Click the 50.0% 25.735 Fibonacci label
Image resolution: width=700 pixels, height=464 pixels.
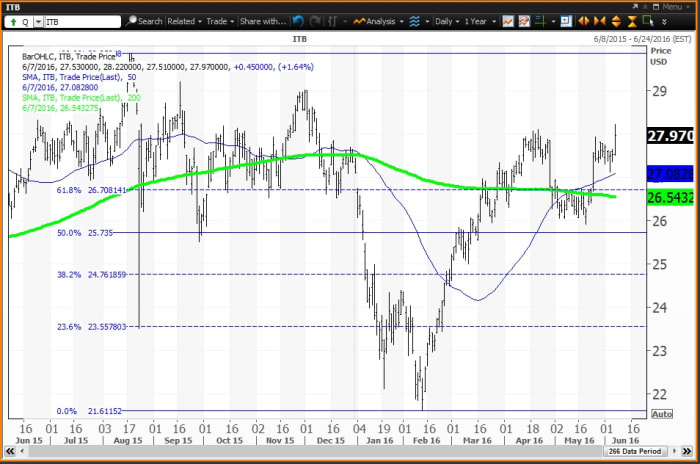[85, 233]
